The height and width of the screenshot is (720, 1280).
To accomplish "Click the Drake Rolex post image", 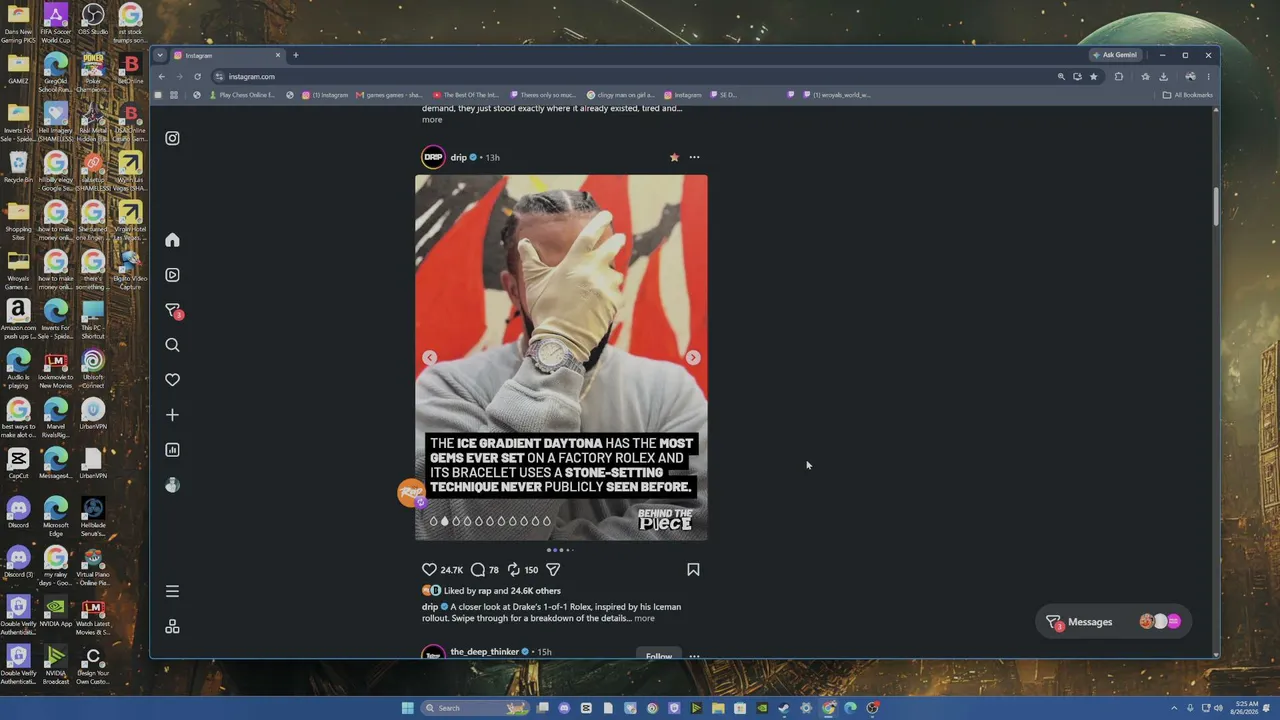I will 561,358.
